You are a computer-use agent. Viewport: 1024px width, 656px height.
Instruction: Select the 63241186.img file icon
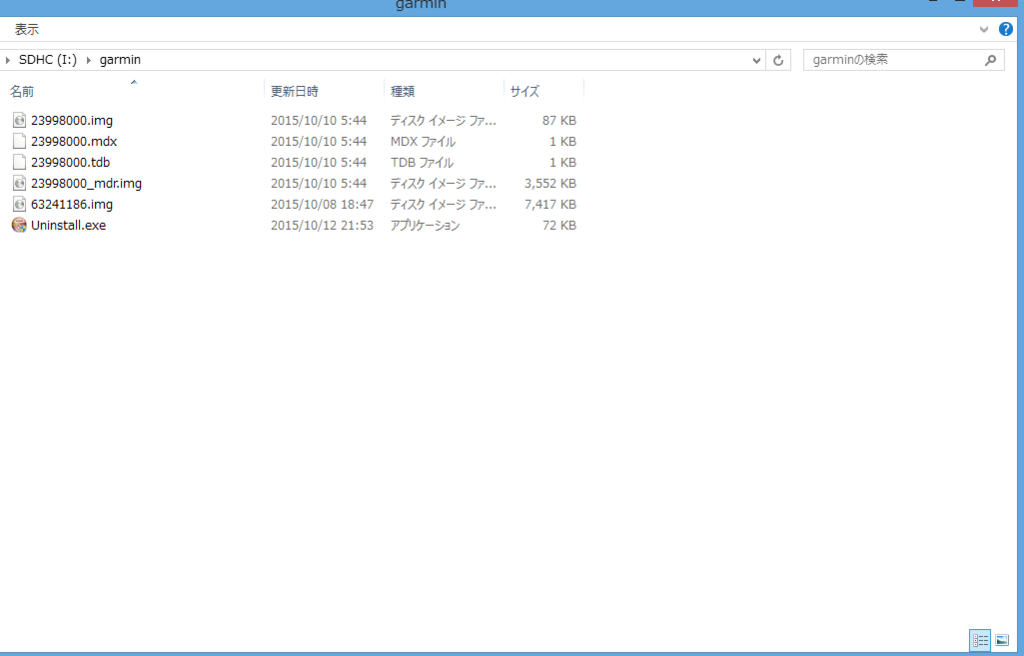click(20, 204)
